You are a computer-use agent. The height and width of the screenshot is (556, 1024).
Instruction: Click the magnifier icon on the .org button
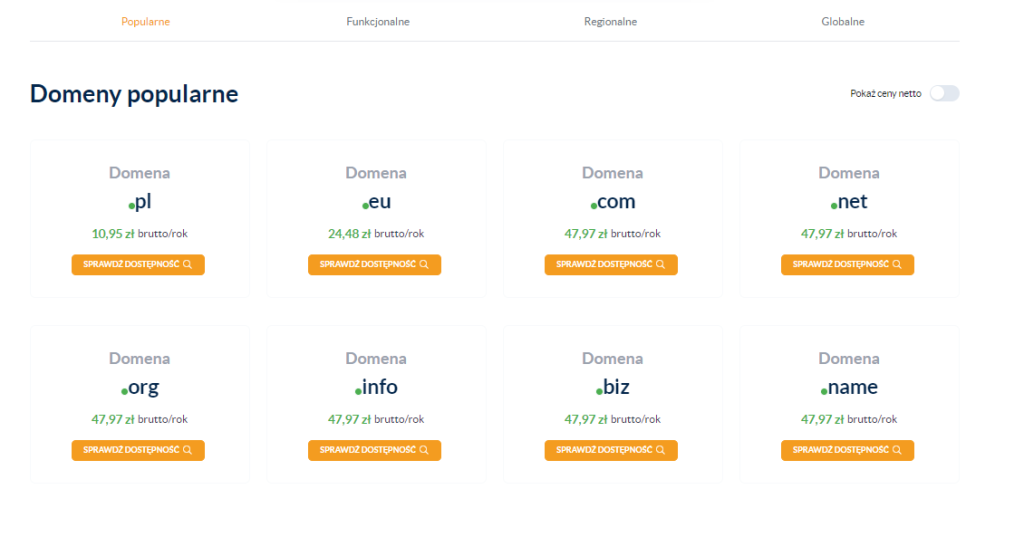[x=187, y=450]
